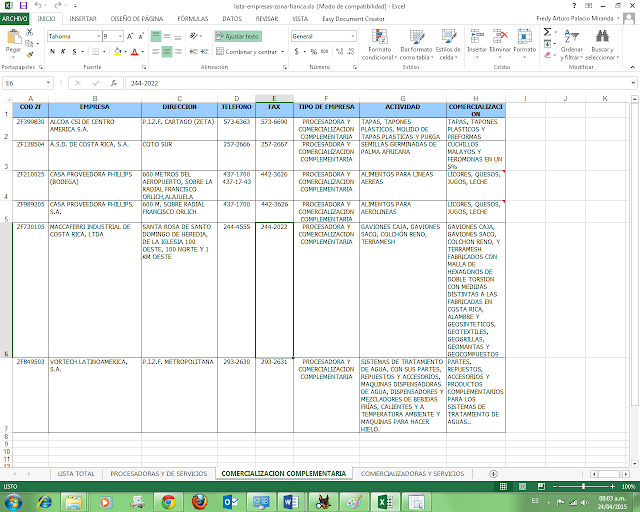Open font color dropdown arrow
The width and height of the screenshot is (640, 512).
tap(142, 52)
